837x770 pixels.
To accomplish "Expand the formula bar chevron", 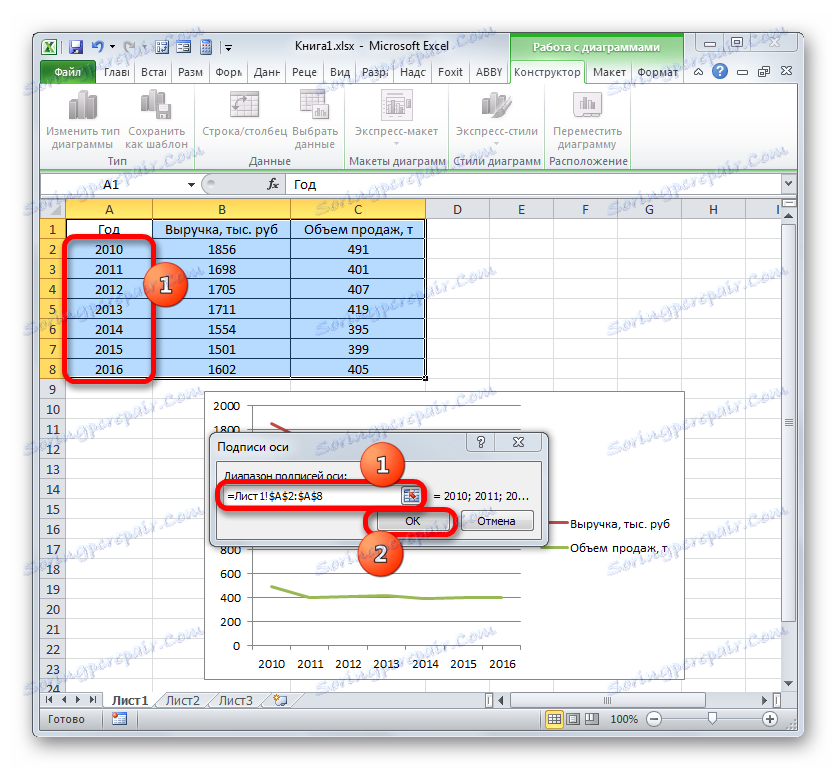I will pos(788,183).
